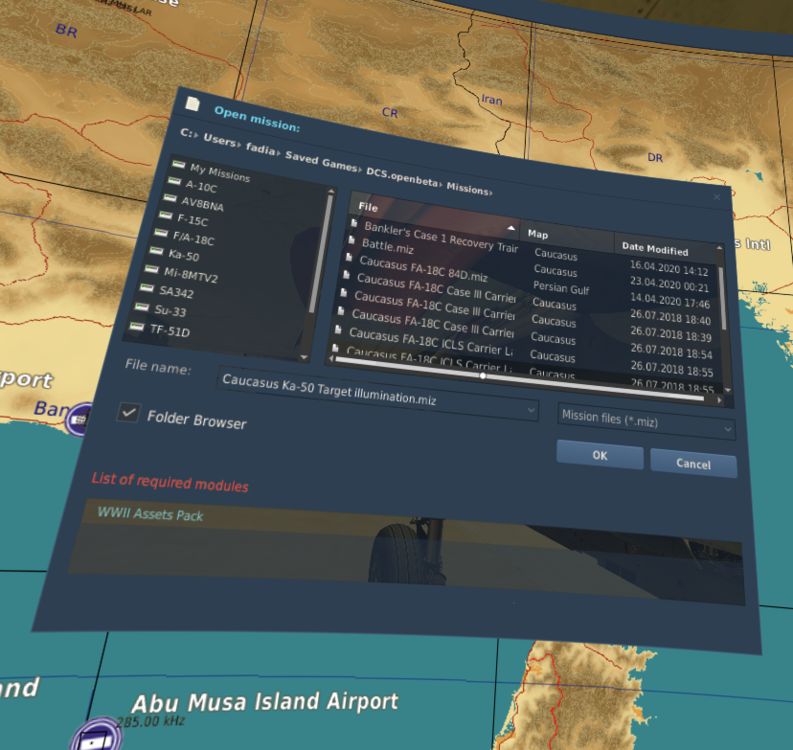Viewport: 793px width, 750px height.
Task: Click the folder icon next to TF-51D
Action: click(x=137, y=327)
